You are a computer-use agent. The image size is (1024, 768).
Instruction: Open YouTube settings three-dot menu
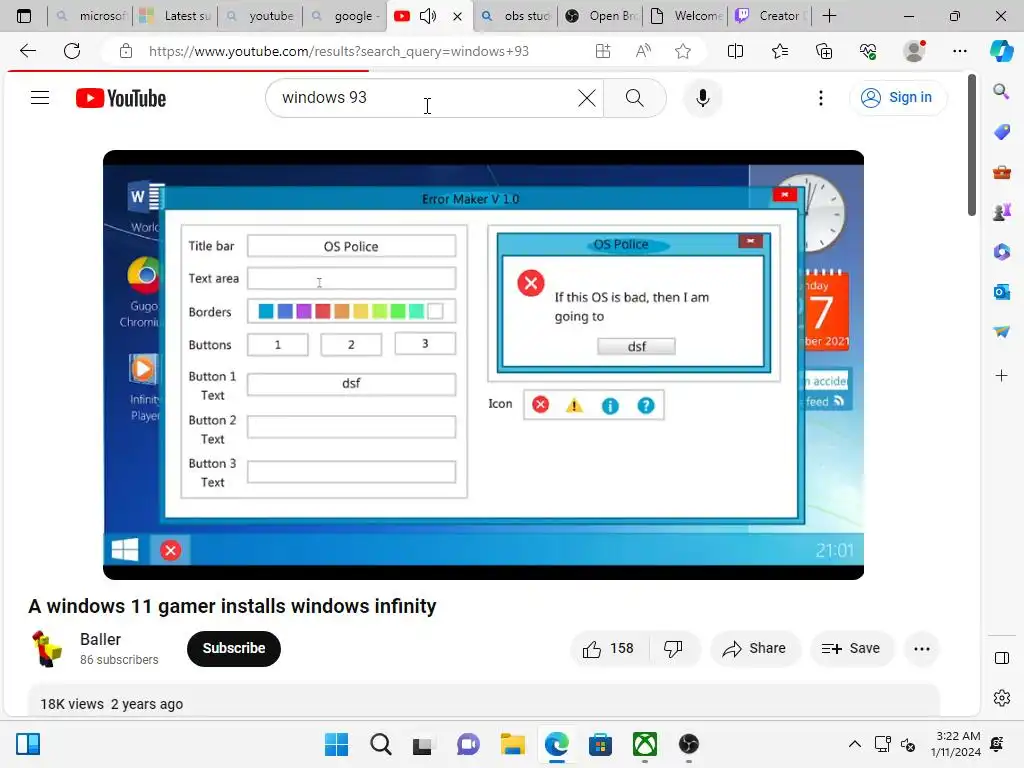point(821,98)
